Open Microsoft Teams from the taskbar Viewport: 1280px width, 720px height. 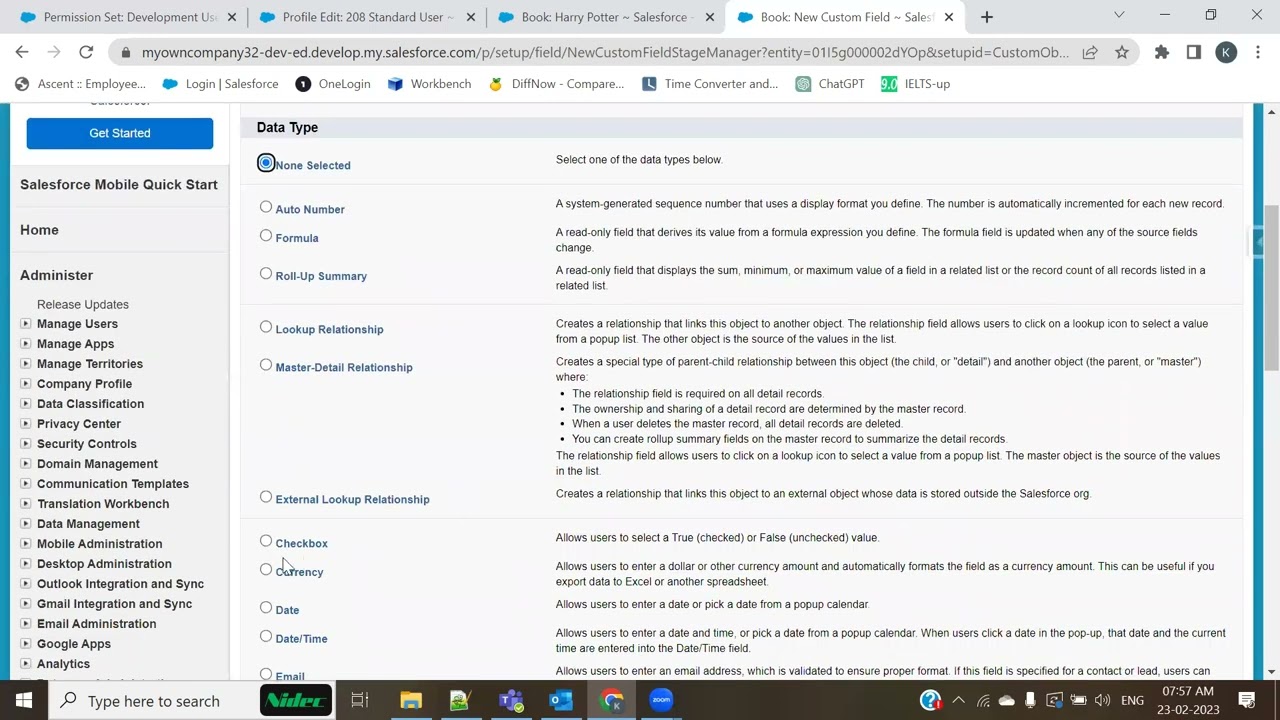point(511,700)
